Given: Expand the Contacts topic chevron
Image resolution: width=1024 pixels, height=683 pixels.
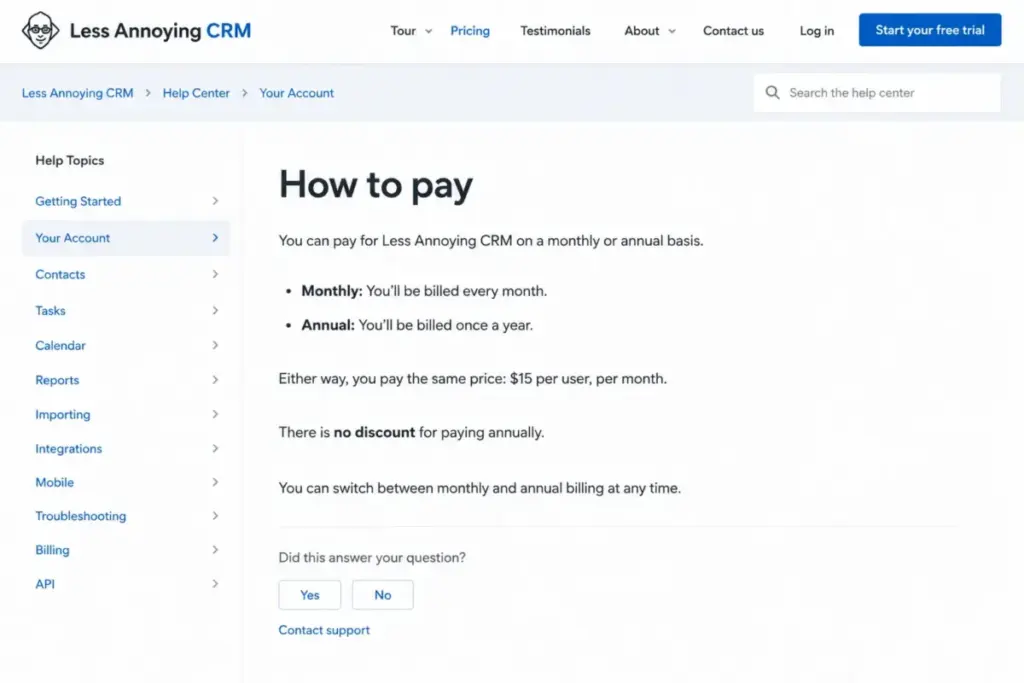Looking at the screenshot, I should point(215,274).
